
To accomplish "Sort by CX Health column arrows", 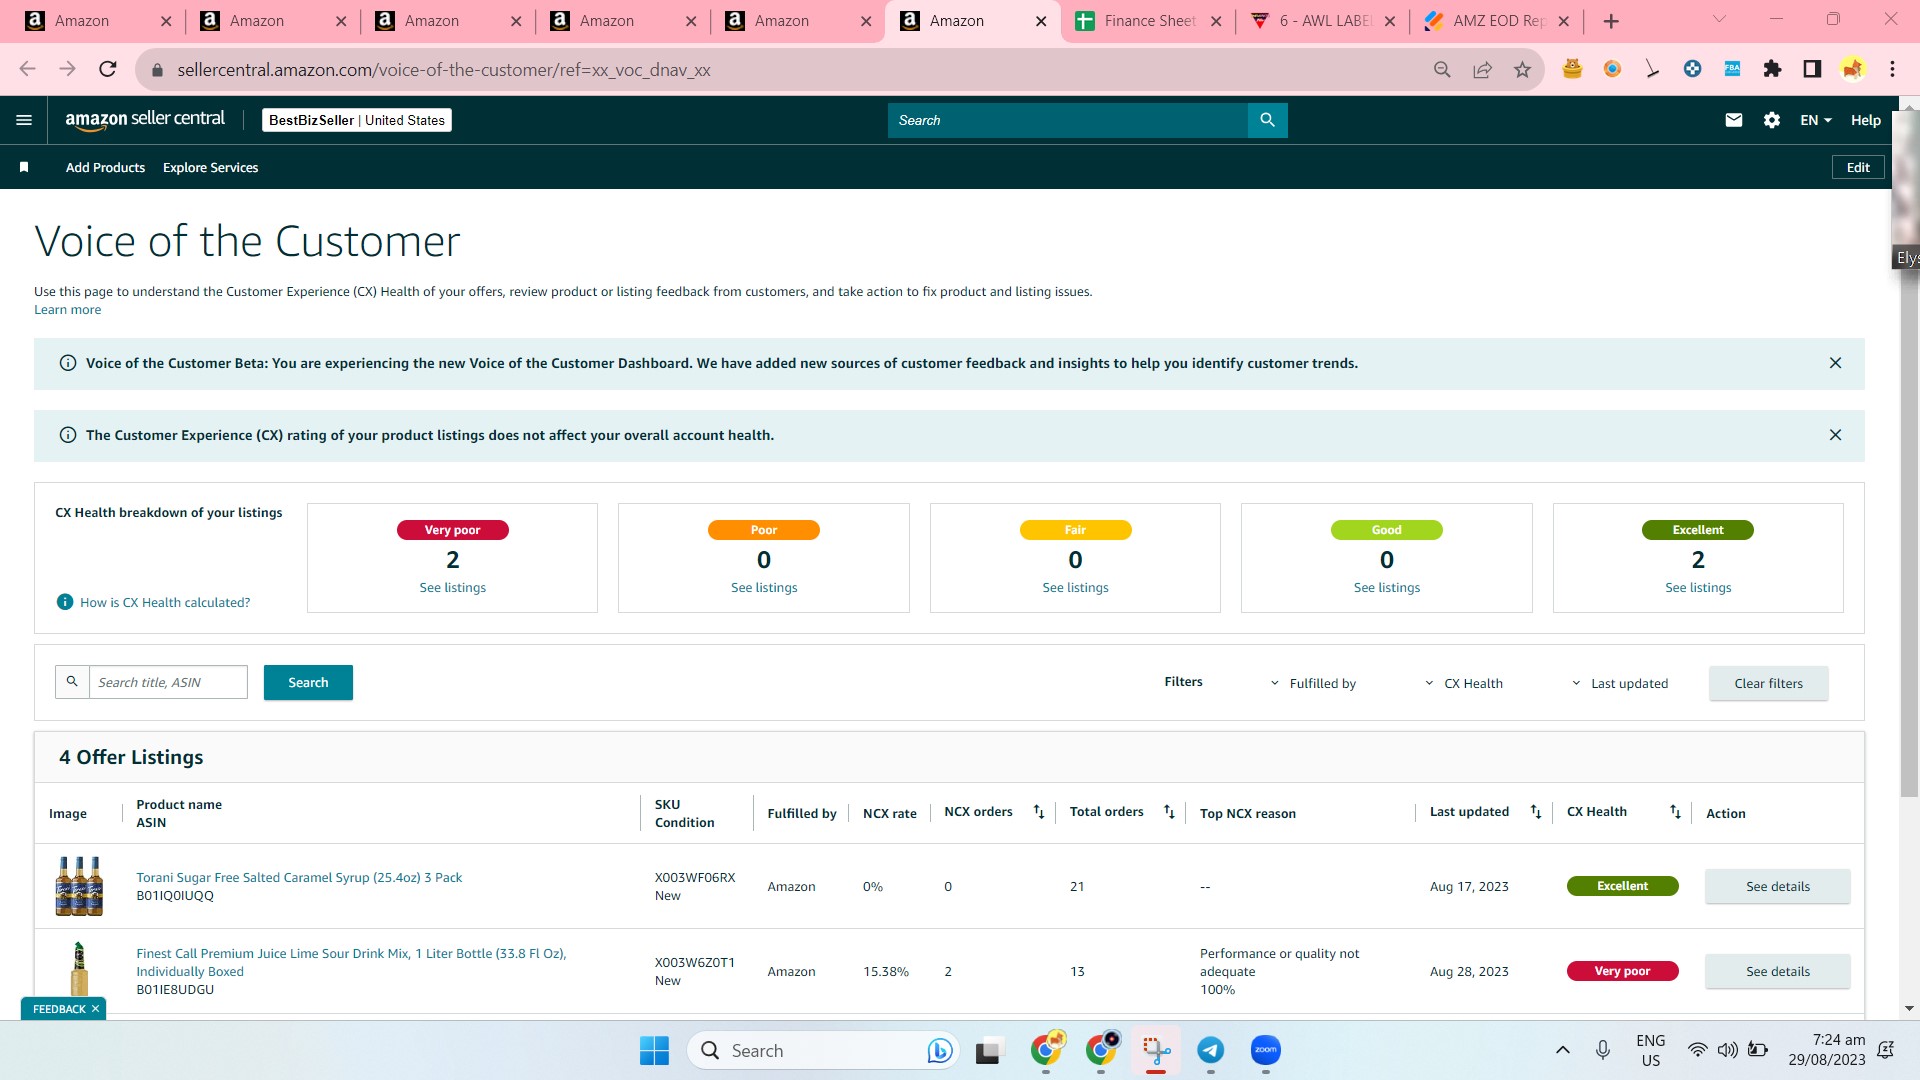I will pos(1675,812).
